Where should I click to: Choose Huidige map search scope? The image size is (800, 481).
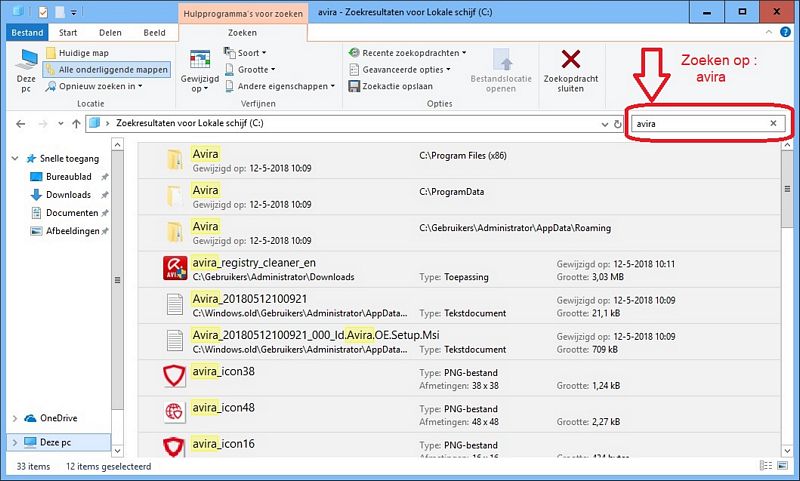(x=77, y=53)
